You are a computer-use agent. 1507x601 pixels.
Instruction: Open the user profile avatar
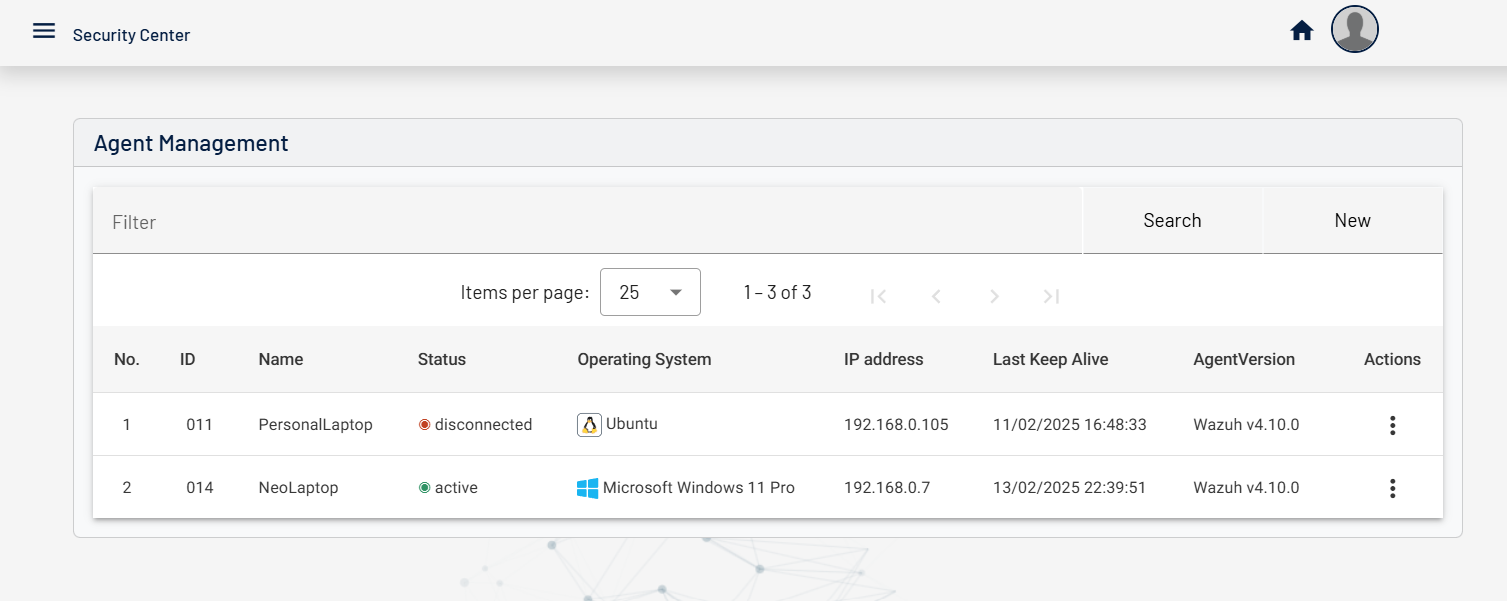1354,29
